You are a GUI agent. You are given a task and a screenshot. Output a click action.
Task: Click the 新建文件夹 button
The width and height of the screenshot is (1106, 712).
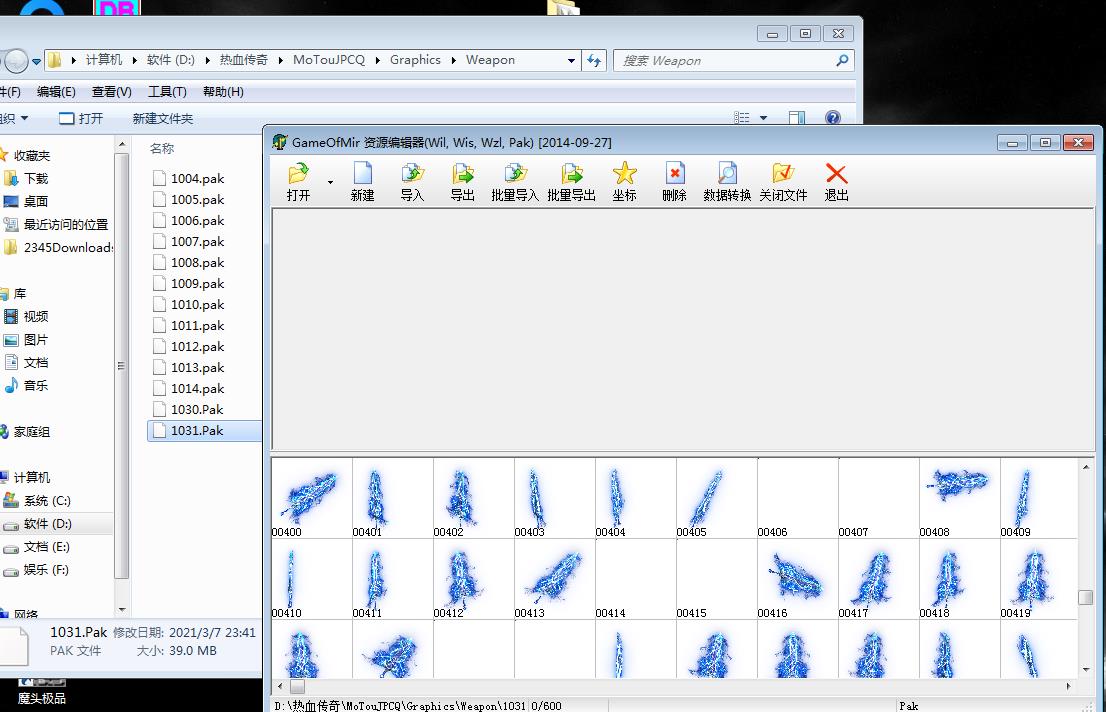(x=163, y=118)
